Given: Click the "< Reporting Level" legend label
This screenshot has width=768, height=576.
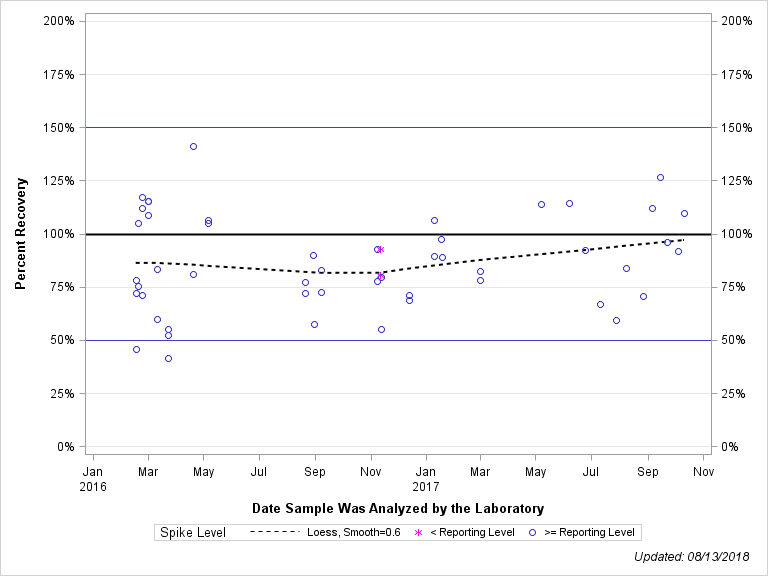Looking at the screenshot, I should pyautogui.click(x=472, y=532).
